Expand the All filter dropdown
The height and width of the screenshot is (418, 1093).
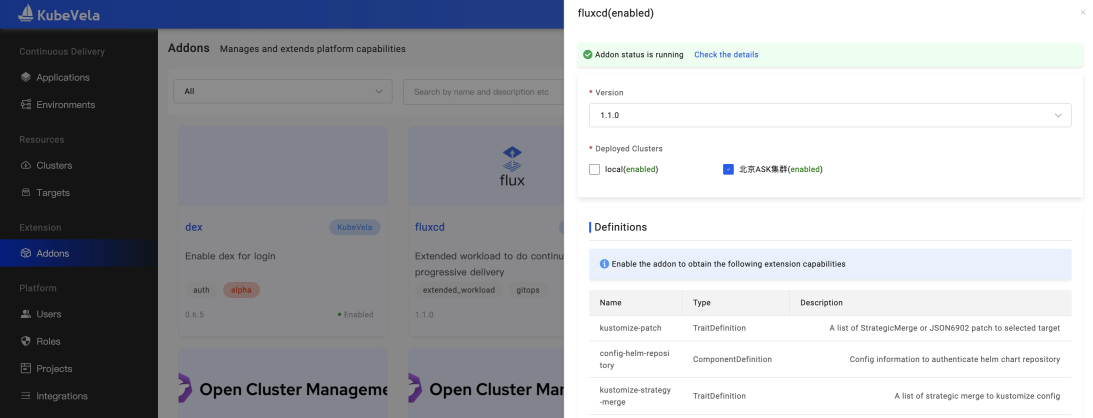[x=282, y=91]
